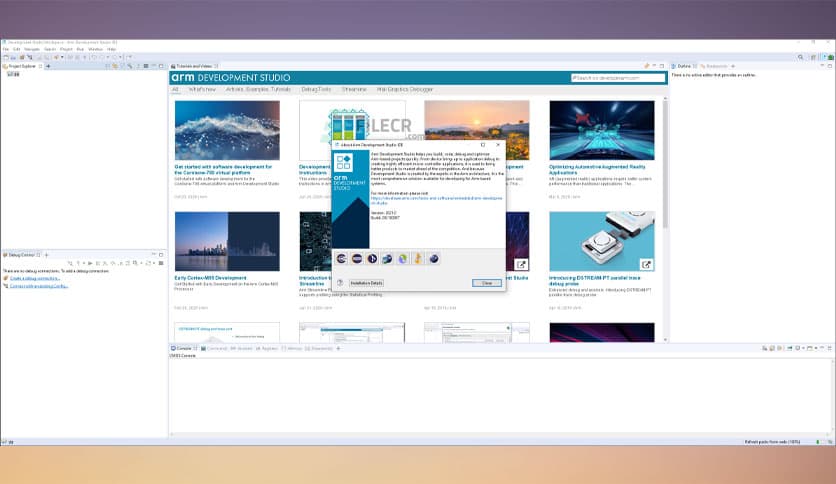Click the search magnifier icon in top-right toolbar
This screenshot has height=484, width=836.
[x=800, y=57]
